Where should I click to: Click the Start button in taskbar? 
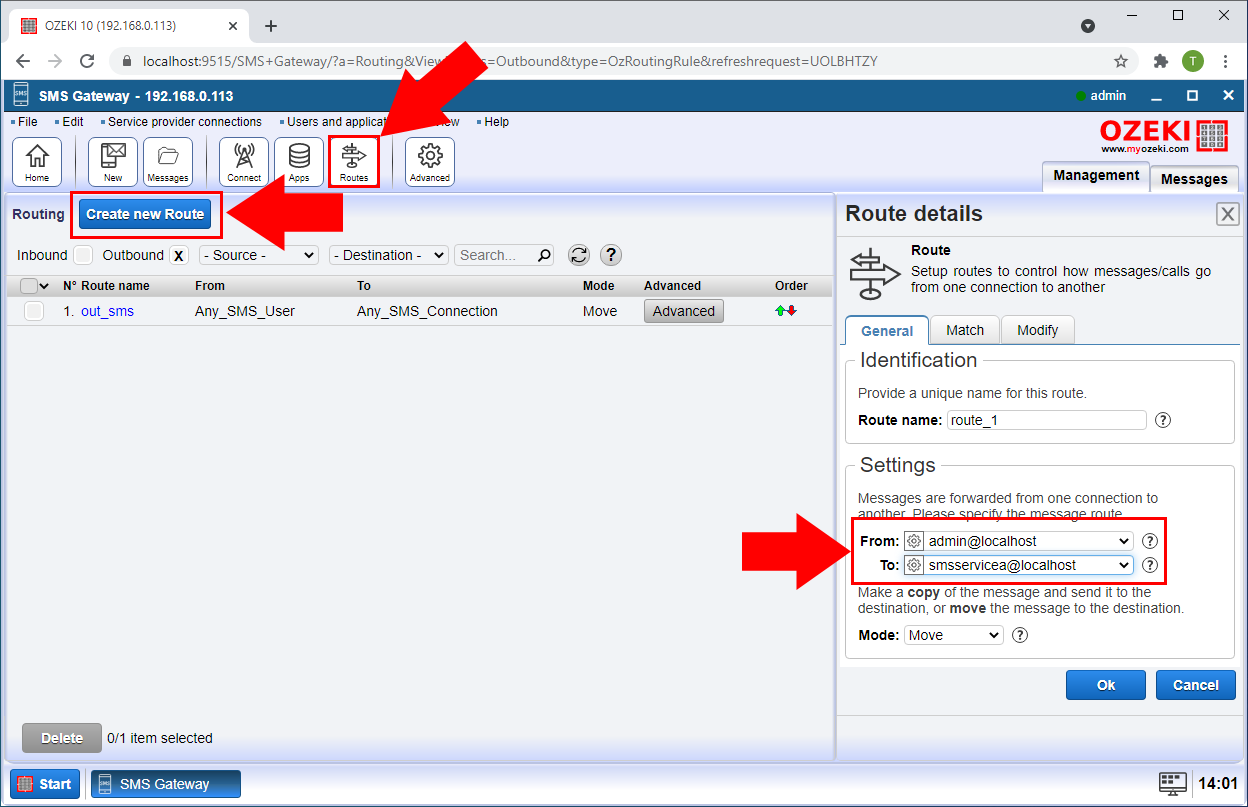[45, 784]
